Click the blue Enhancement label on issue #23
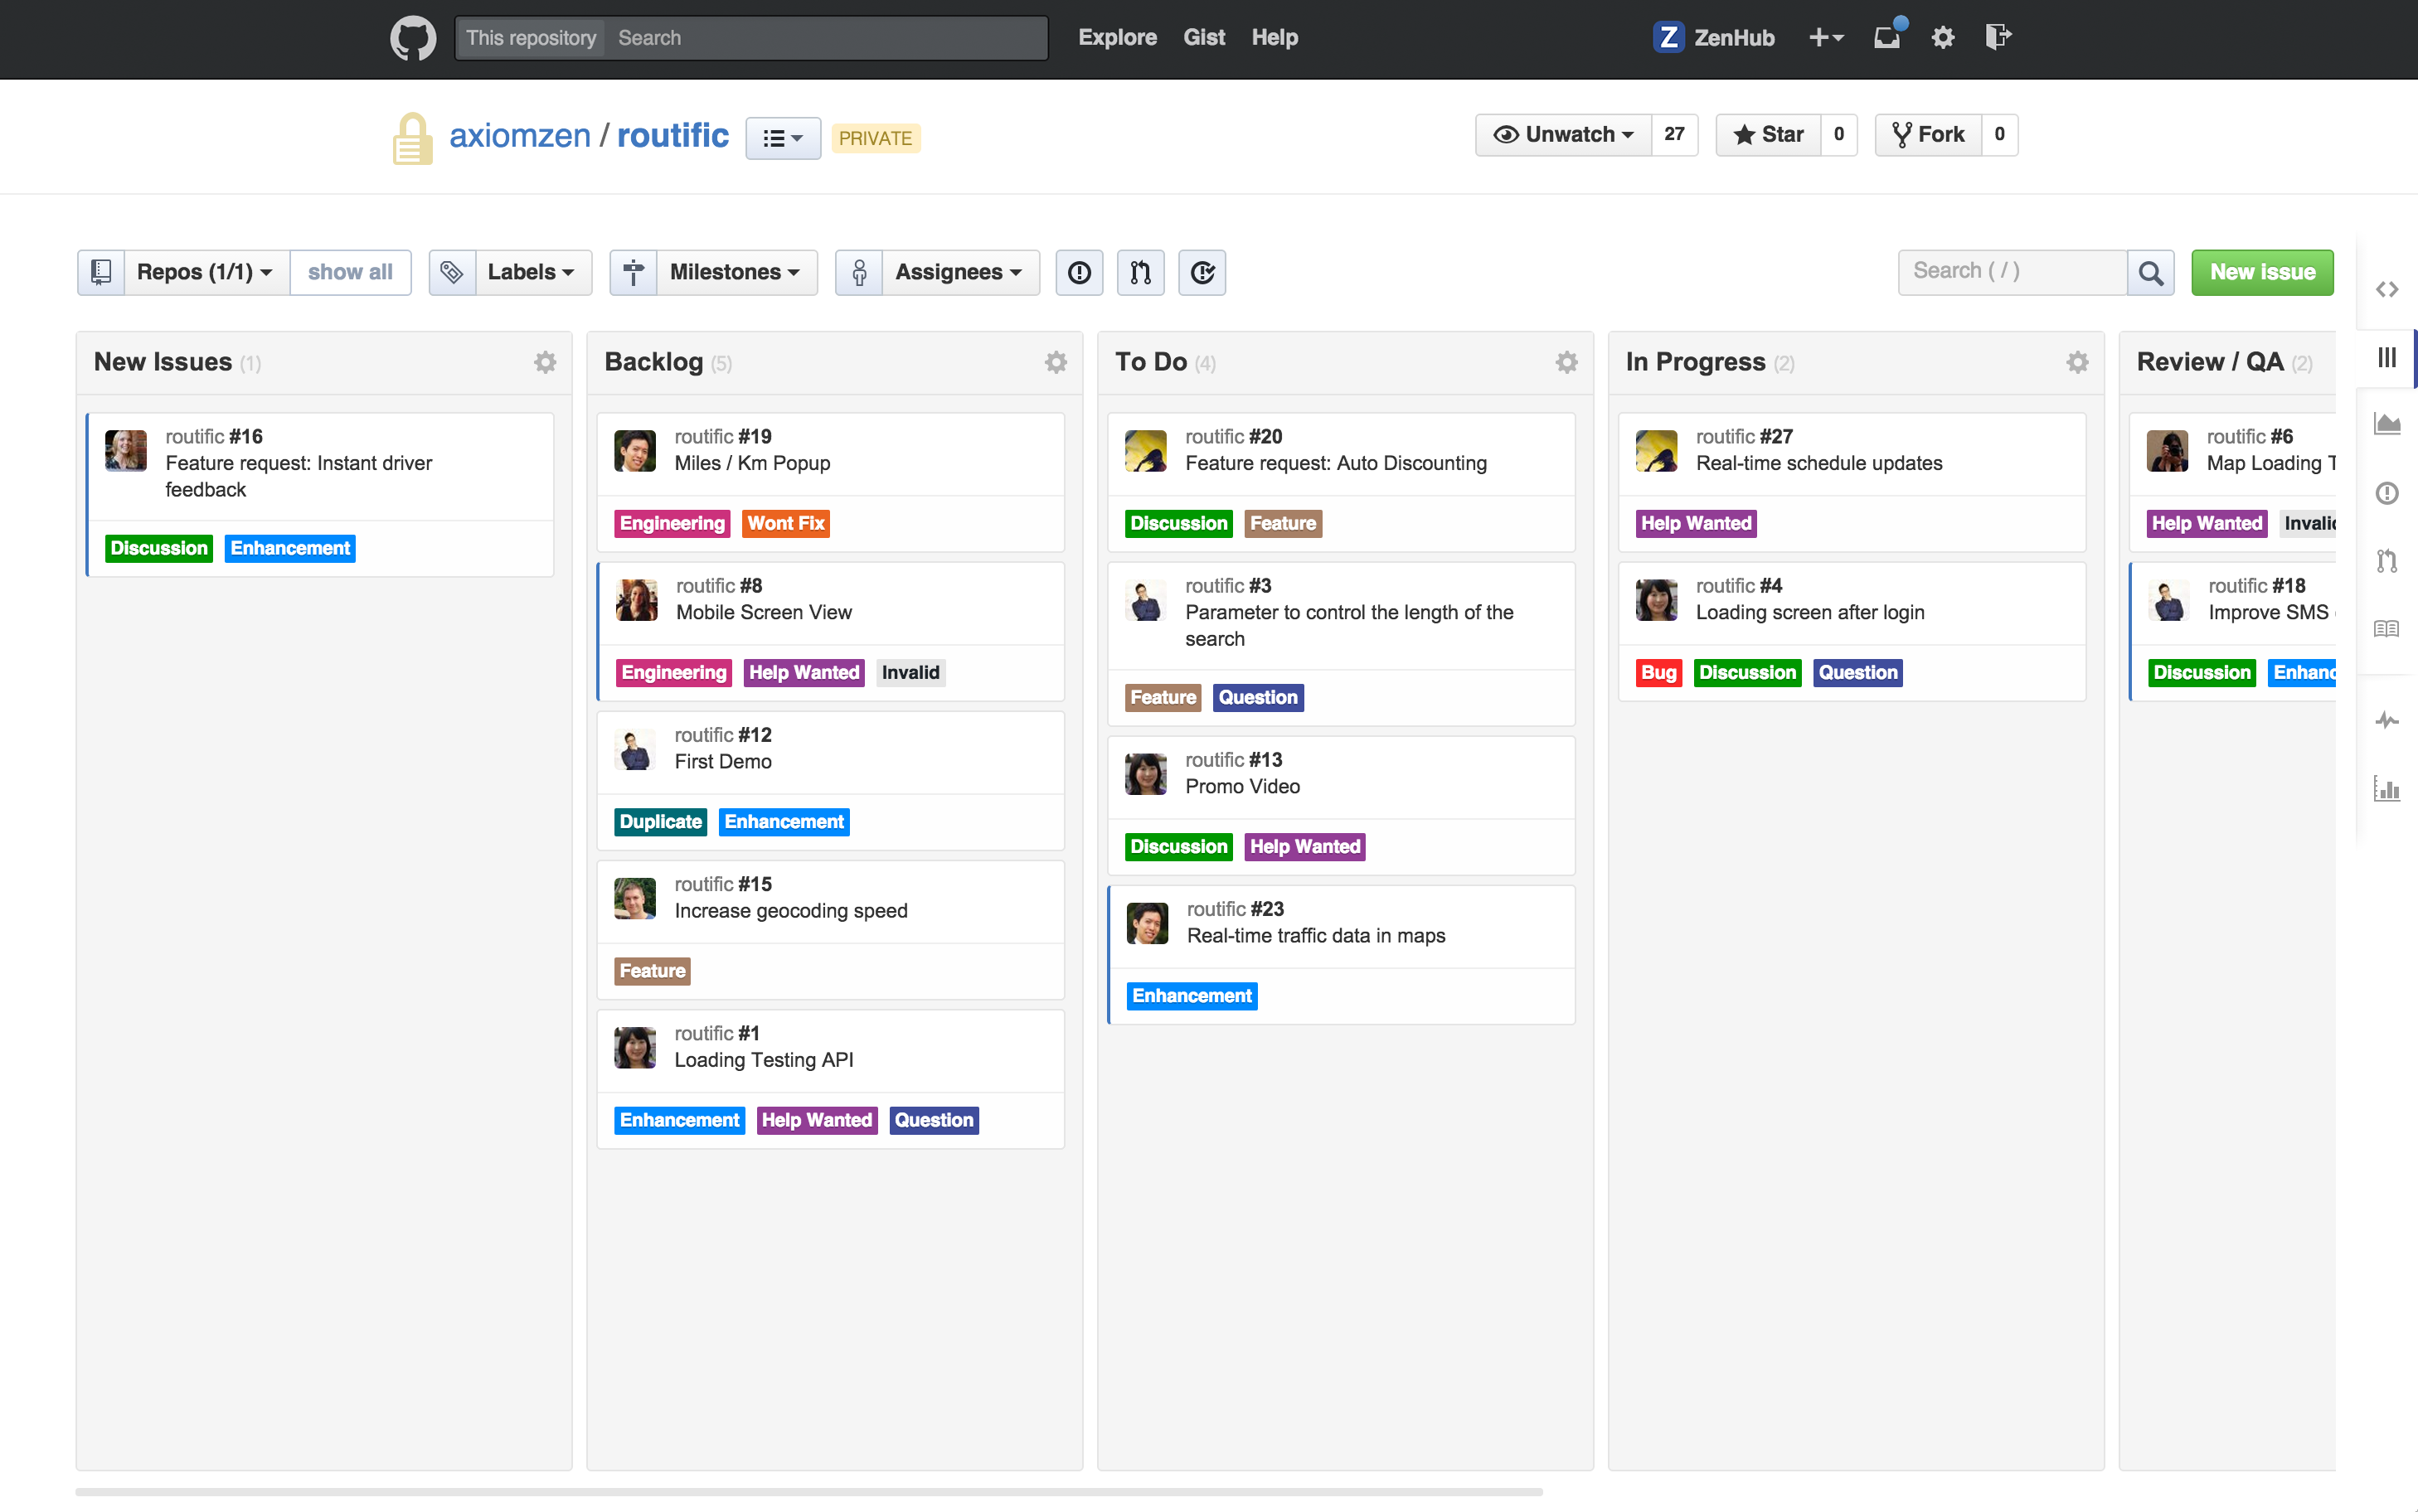The image size is (2418, 1512). click(1191, 996)
